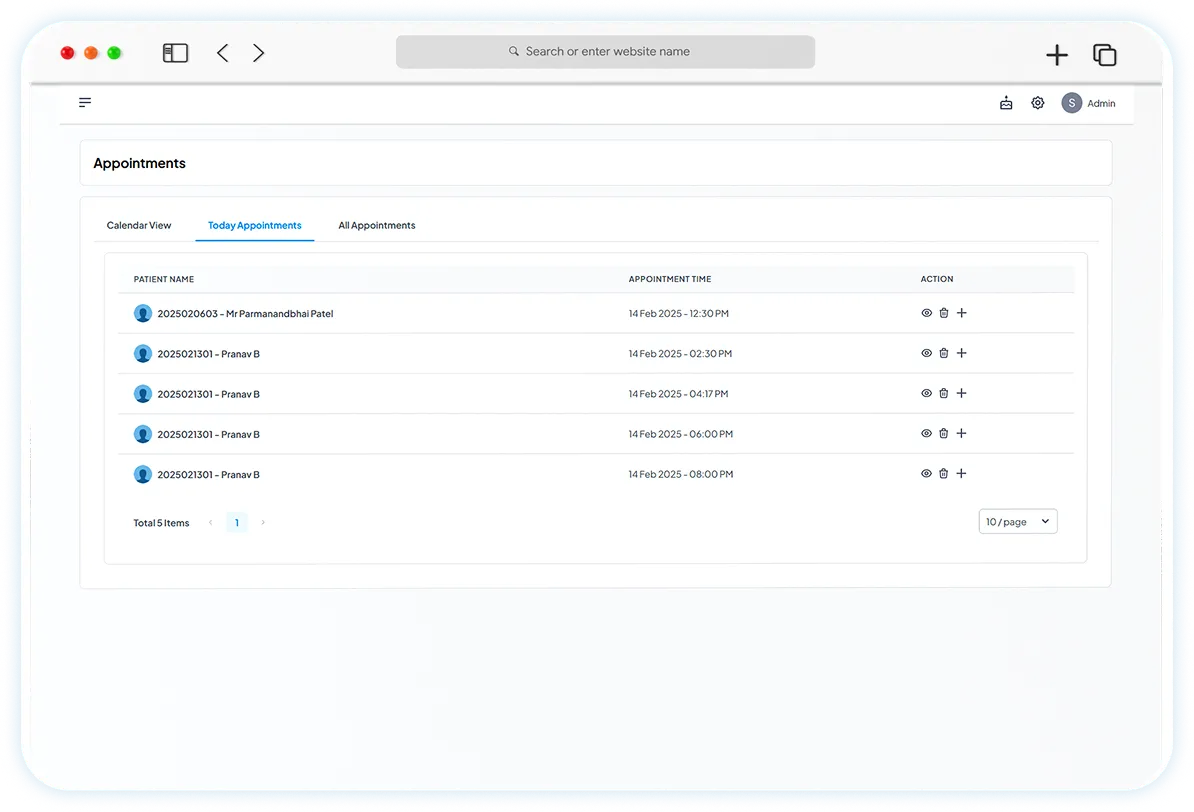The width and height of the screenshot is (1194, 812).
Task: Click the next page pagination arrow
Action: point(263,523)
